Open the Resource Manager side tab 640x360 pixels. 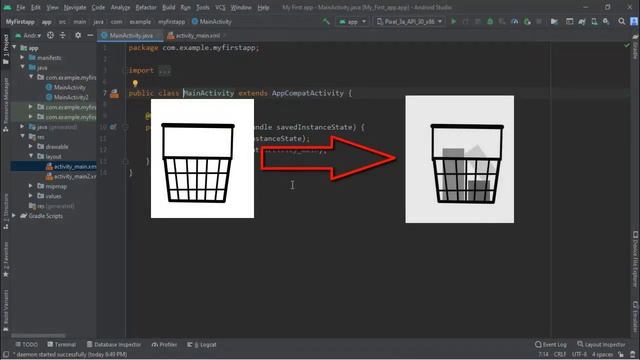tap(6, 103)
